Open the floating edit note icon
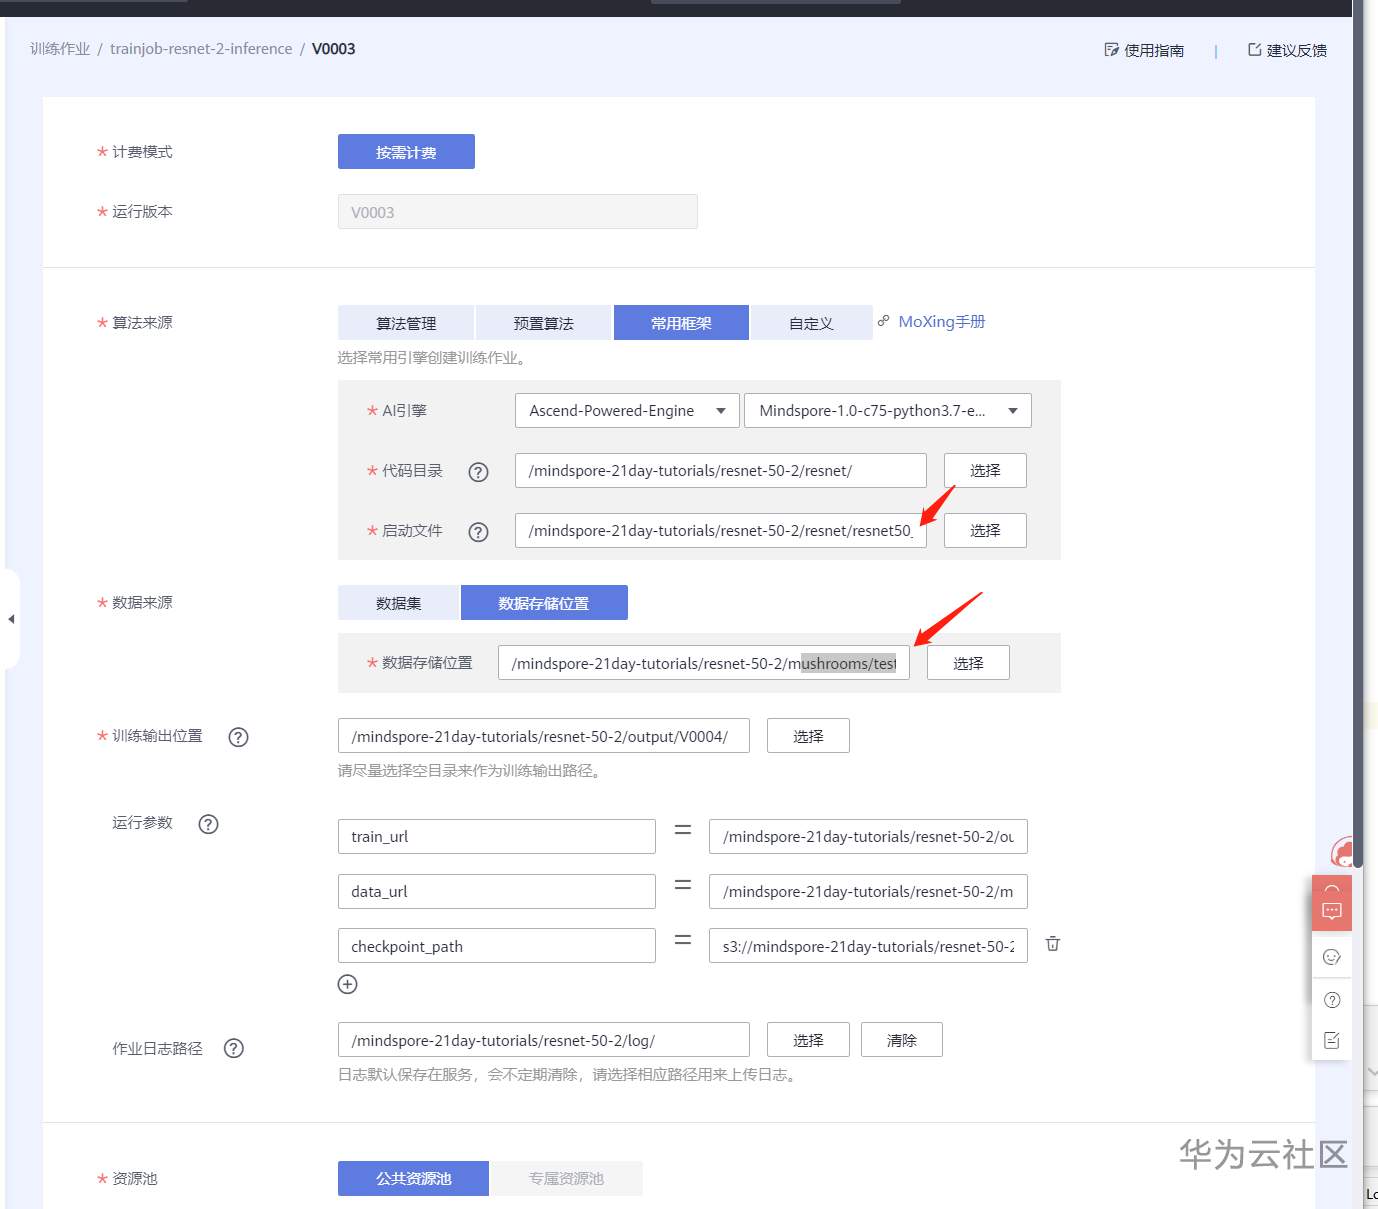 pyautogui.click(x=1332, y=1041)
